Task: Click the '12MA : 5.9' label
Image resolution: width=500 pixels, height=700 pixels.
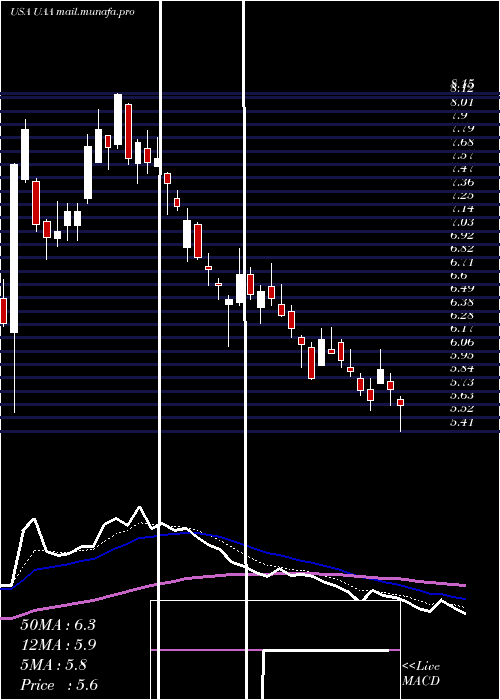Action: tap(58, 645)
